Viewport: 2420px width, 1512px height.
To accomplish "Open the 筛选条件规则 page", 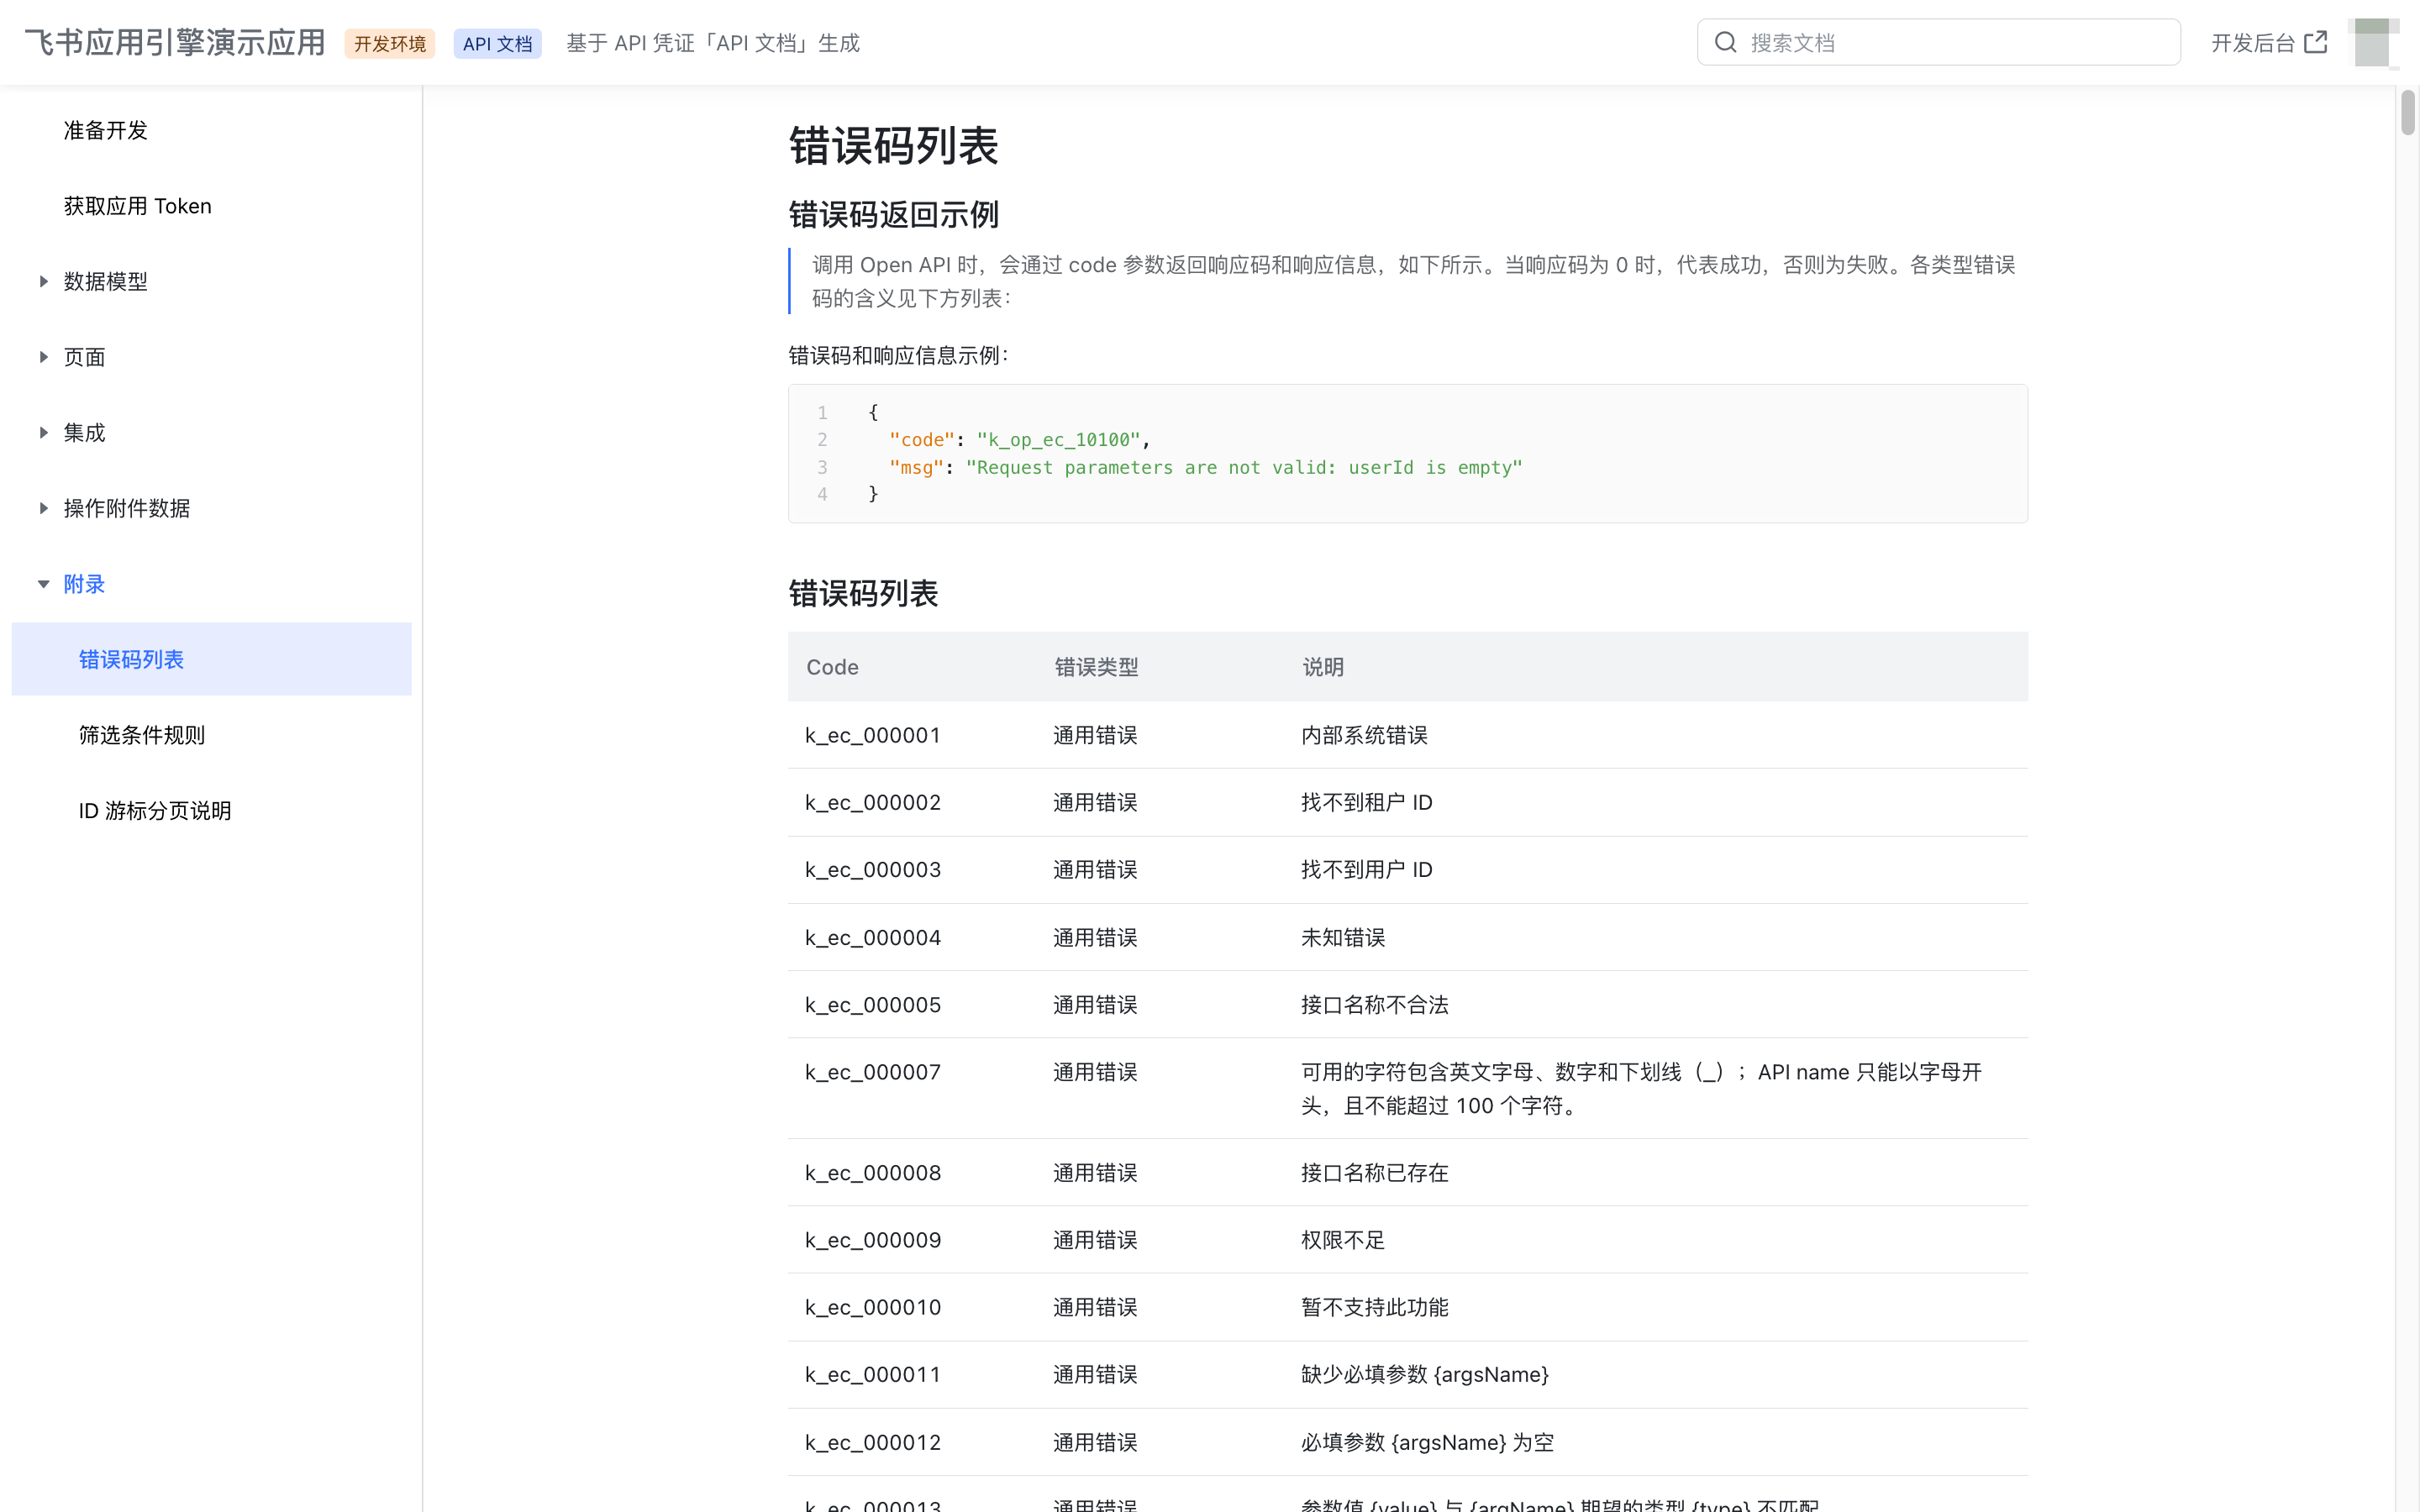I will tap(141, 735).
